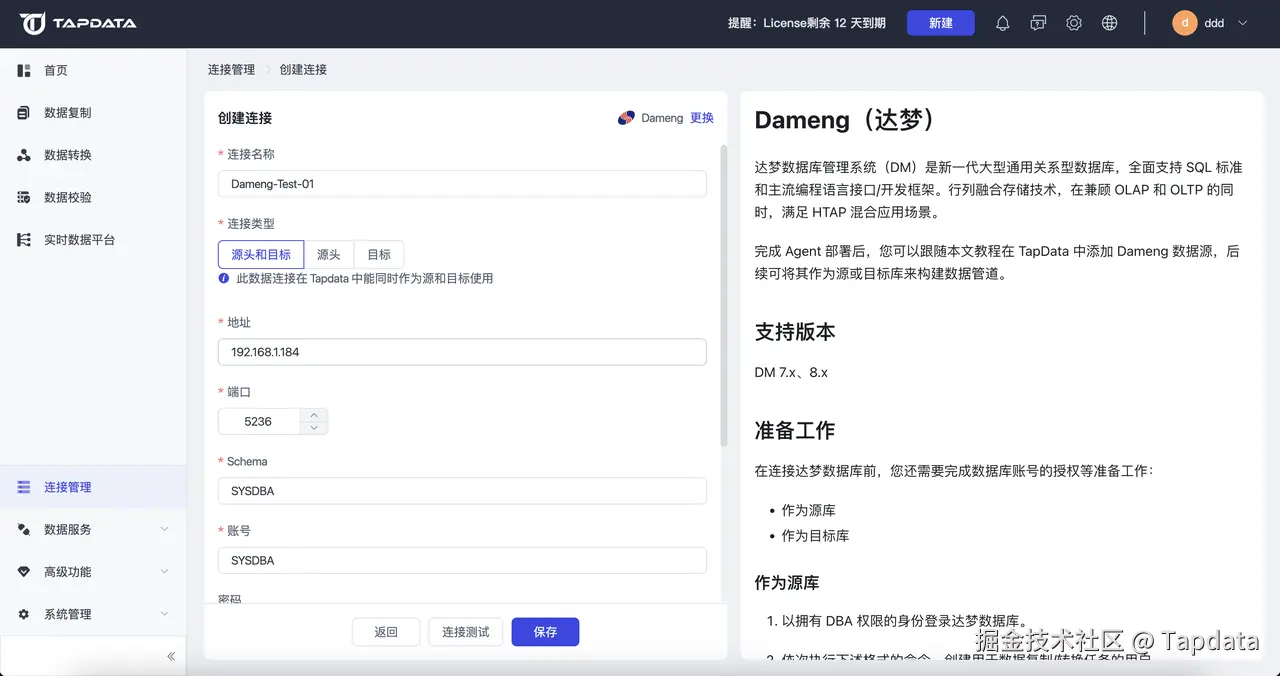Increase port value with up arrow

314,415
